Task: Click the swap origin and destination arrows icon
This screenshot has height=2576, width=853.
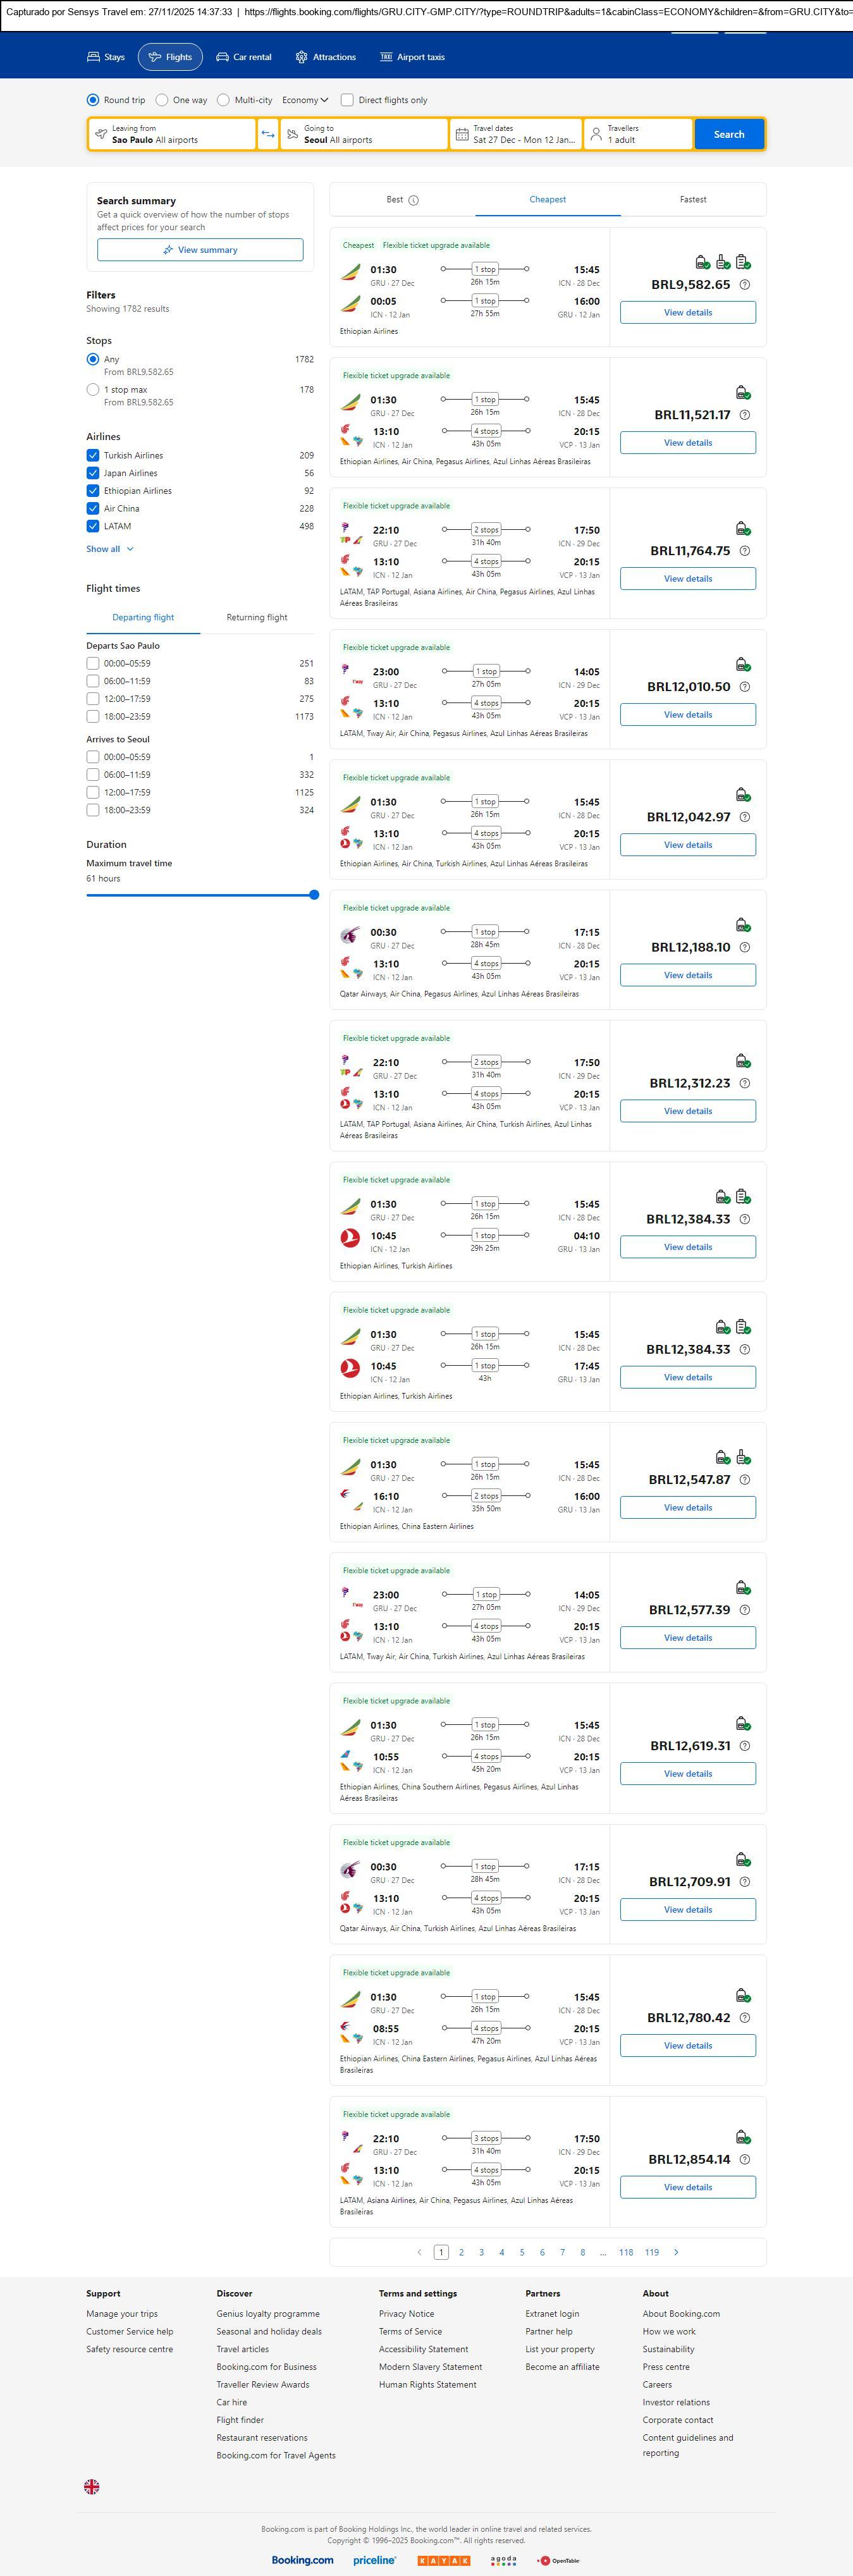Action: (268, 134)
